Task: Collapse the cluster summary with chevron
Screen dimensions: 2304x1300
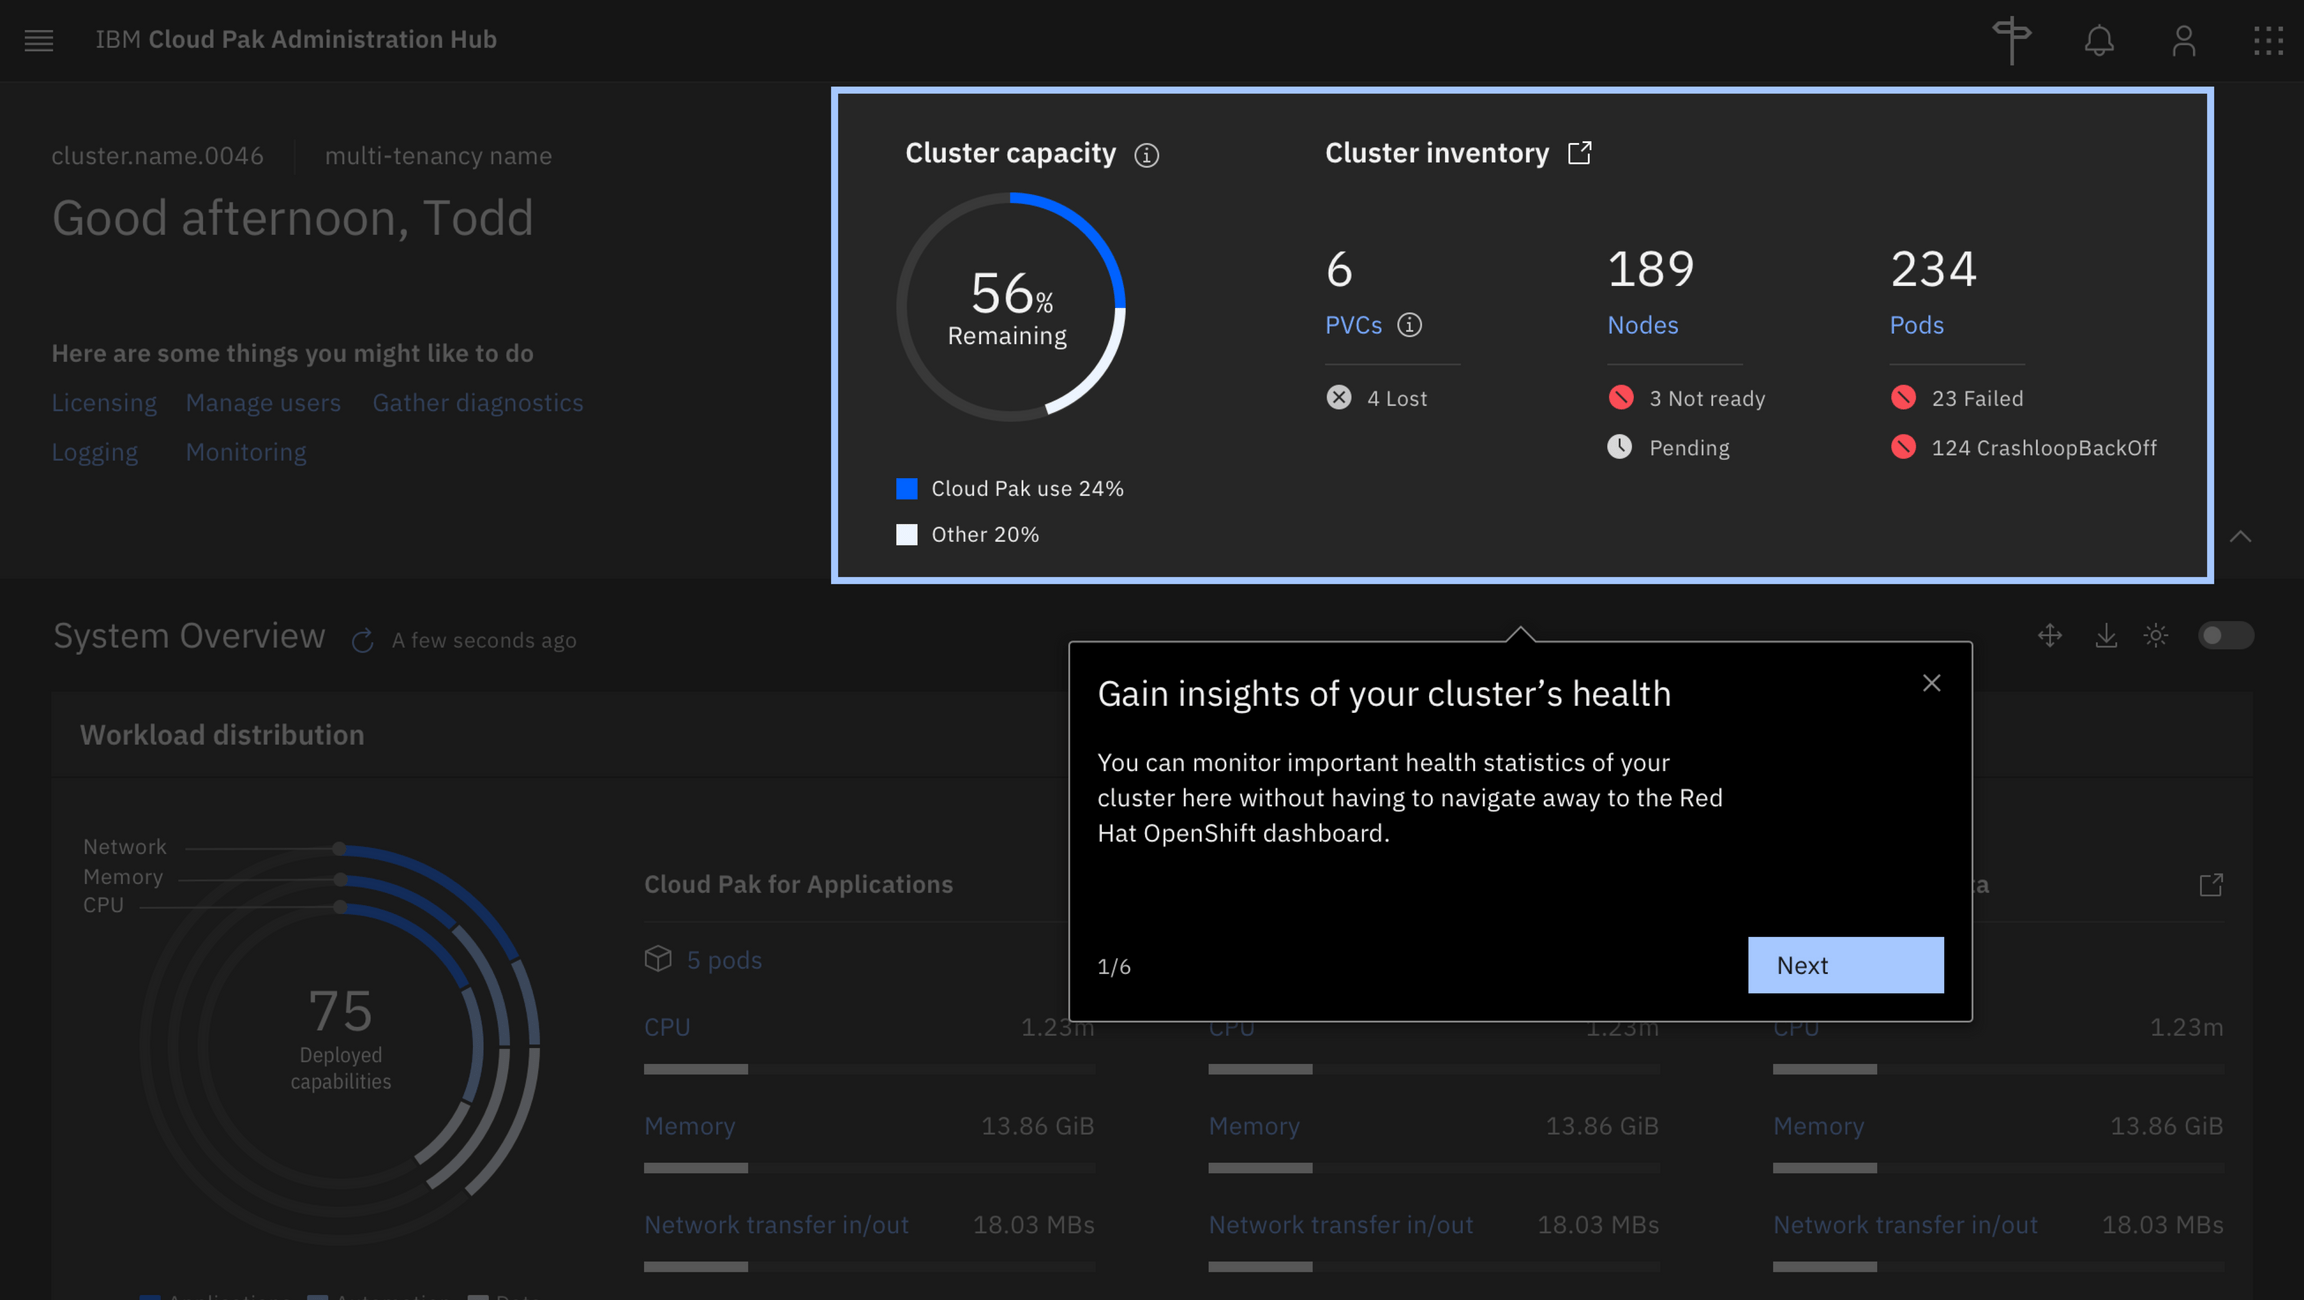Action: (x=2240, y=537)
